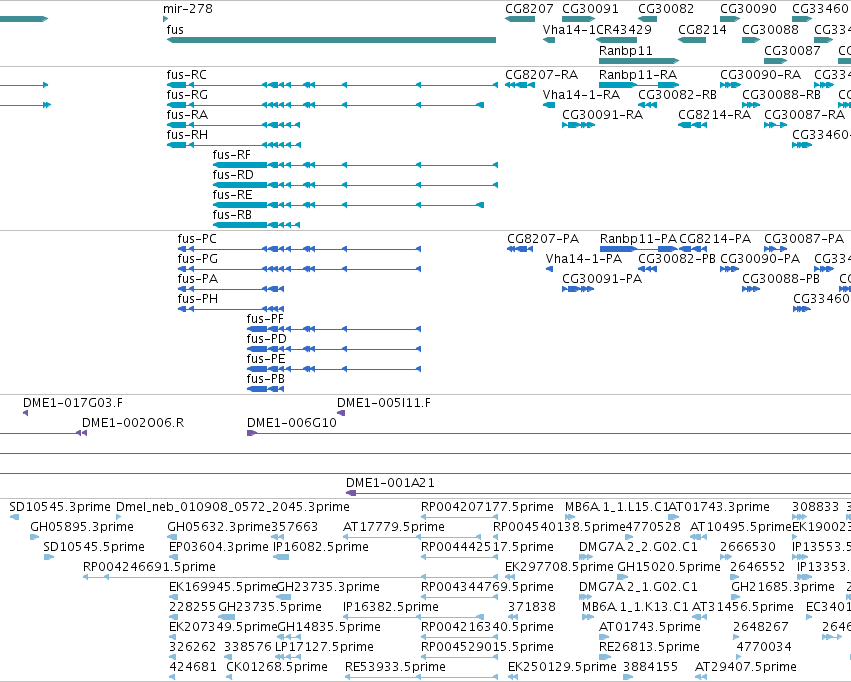Select the CG30082-RB transcript
Image resolution: width=851 pixels, height=682 pixels.
click(647, 105)
